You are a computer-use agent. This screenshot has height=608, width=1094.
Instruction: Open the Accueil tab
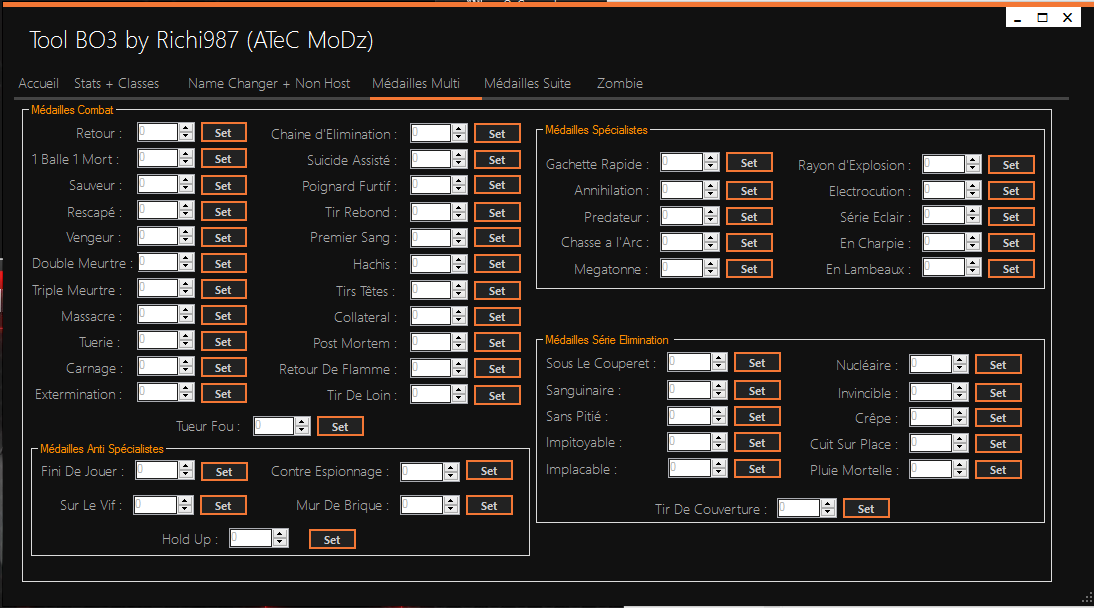pos(38,83)
